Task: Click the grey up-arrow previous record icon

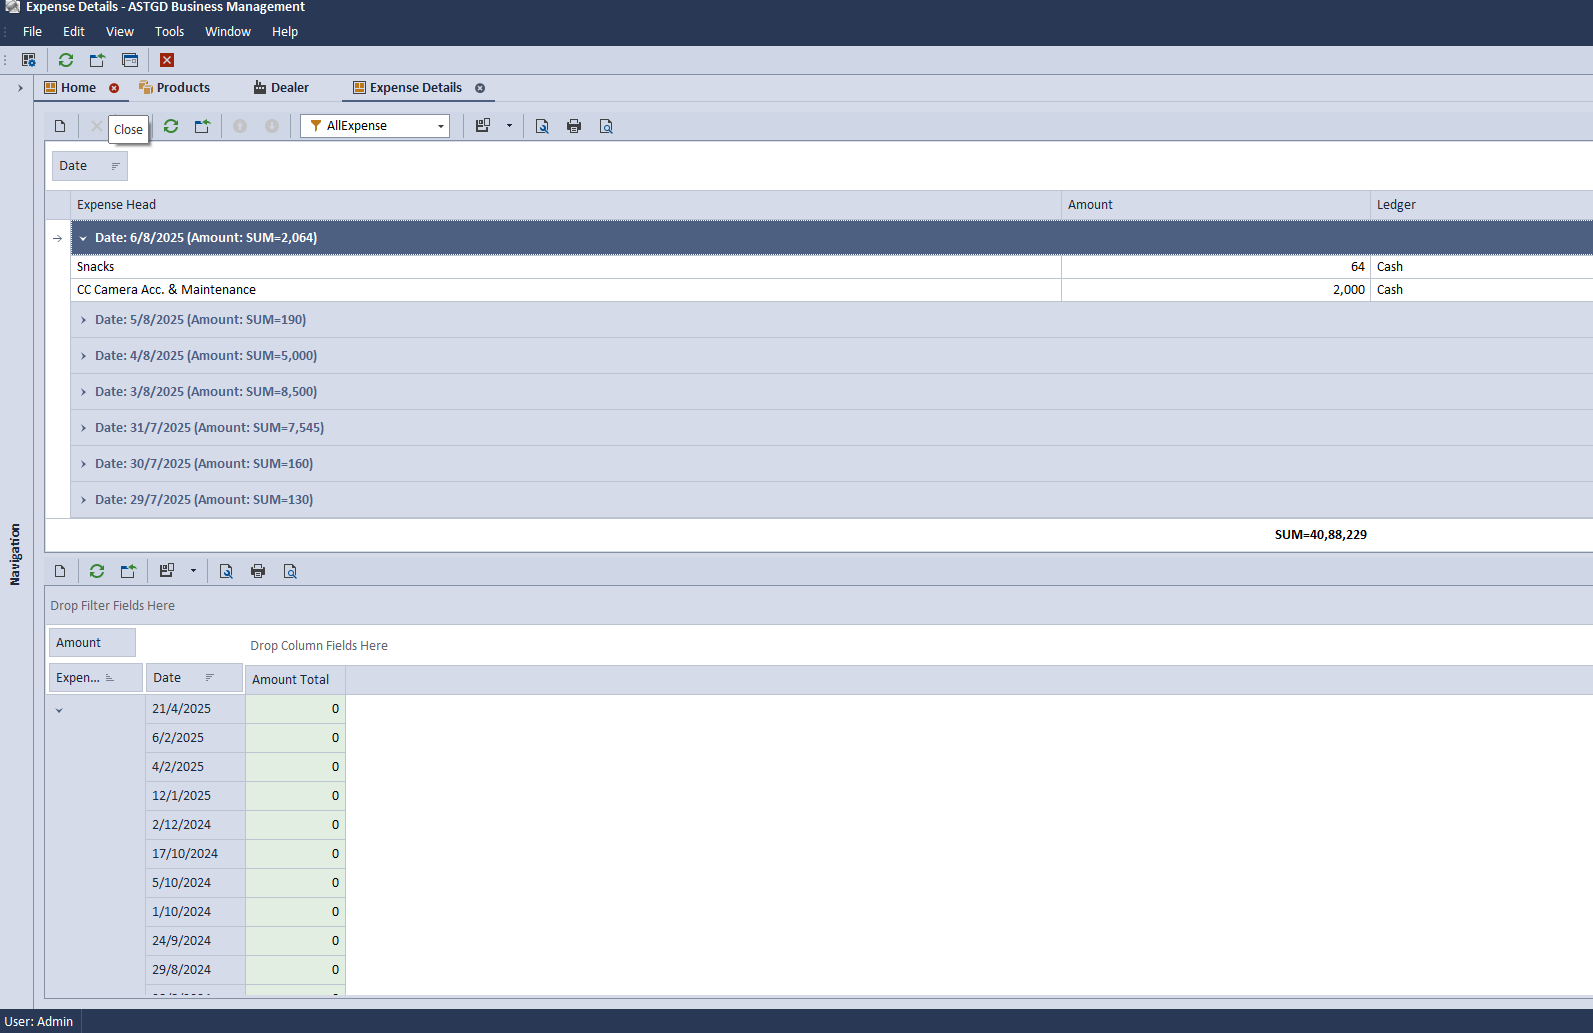Action: (240, 126)
